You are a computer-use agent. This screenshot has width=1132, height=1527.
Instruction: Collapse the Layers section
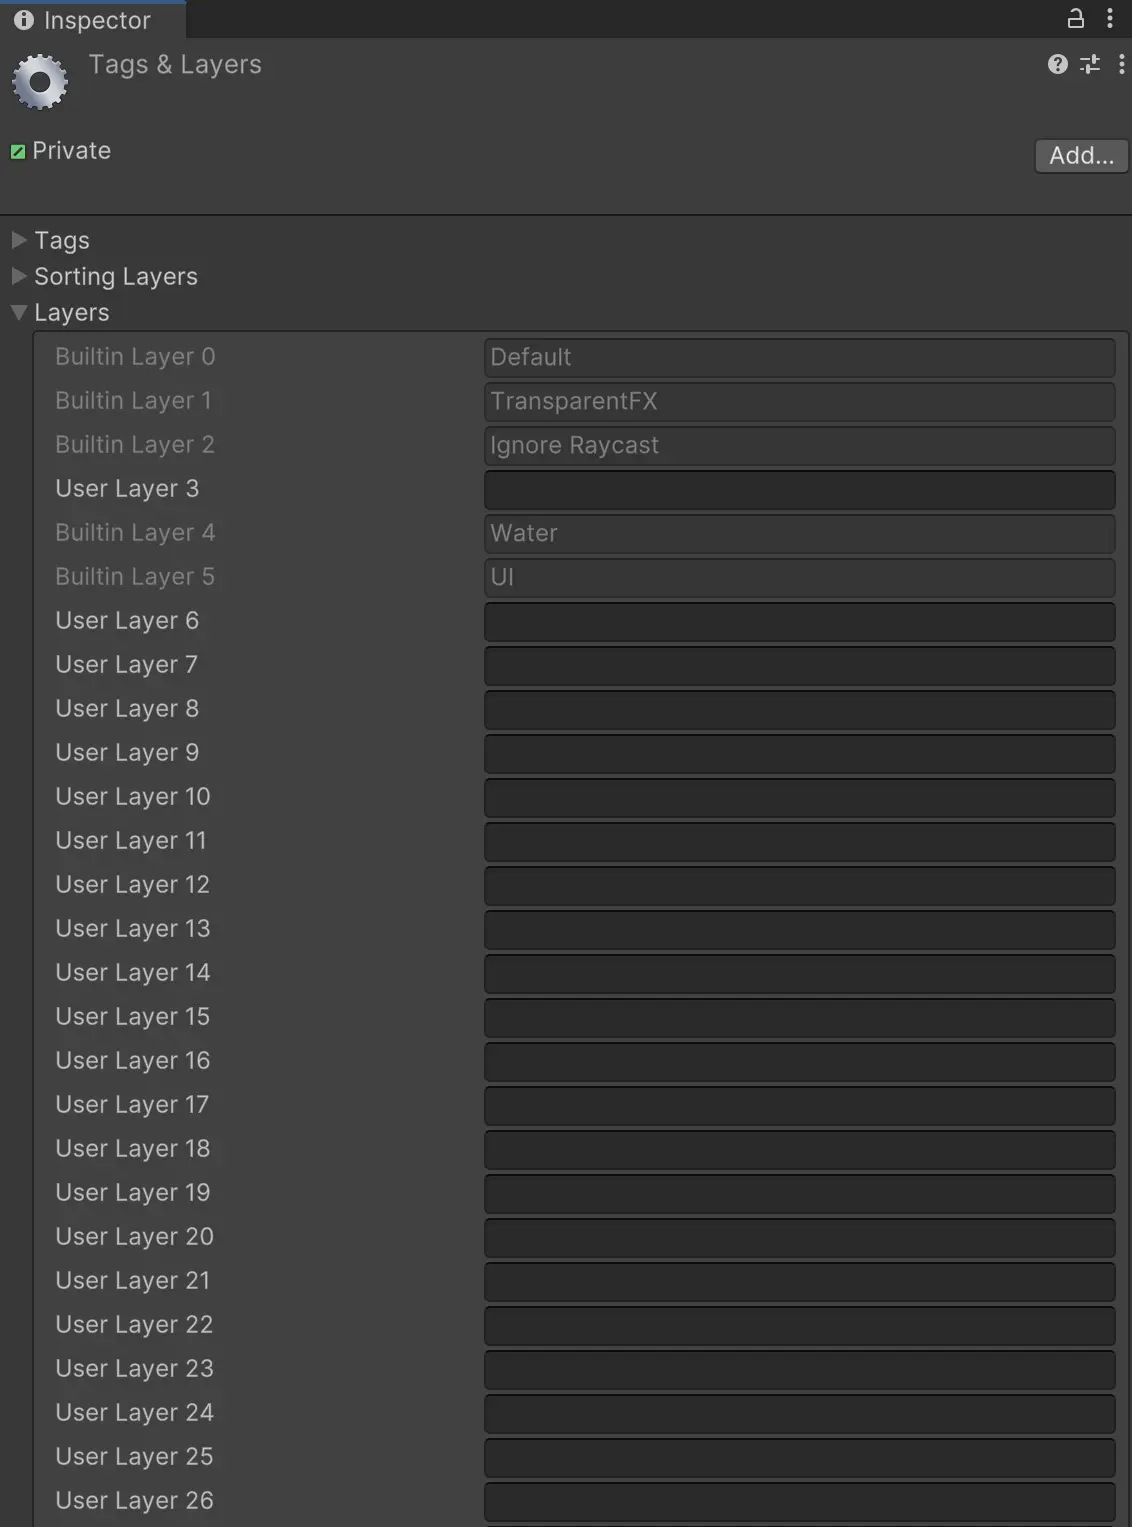(x=19, y=312)
